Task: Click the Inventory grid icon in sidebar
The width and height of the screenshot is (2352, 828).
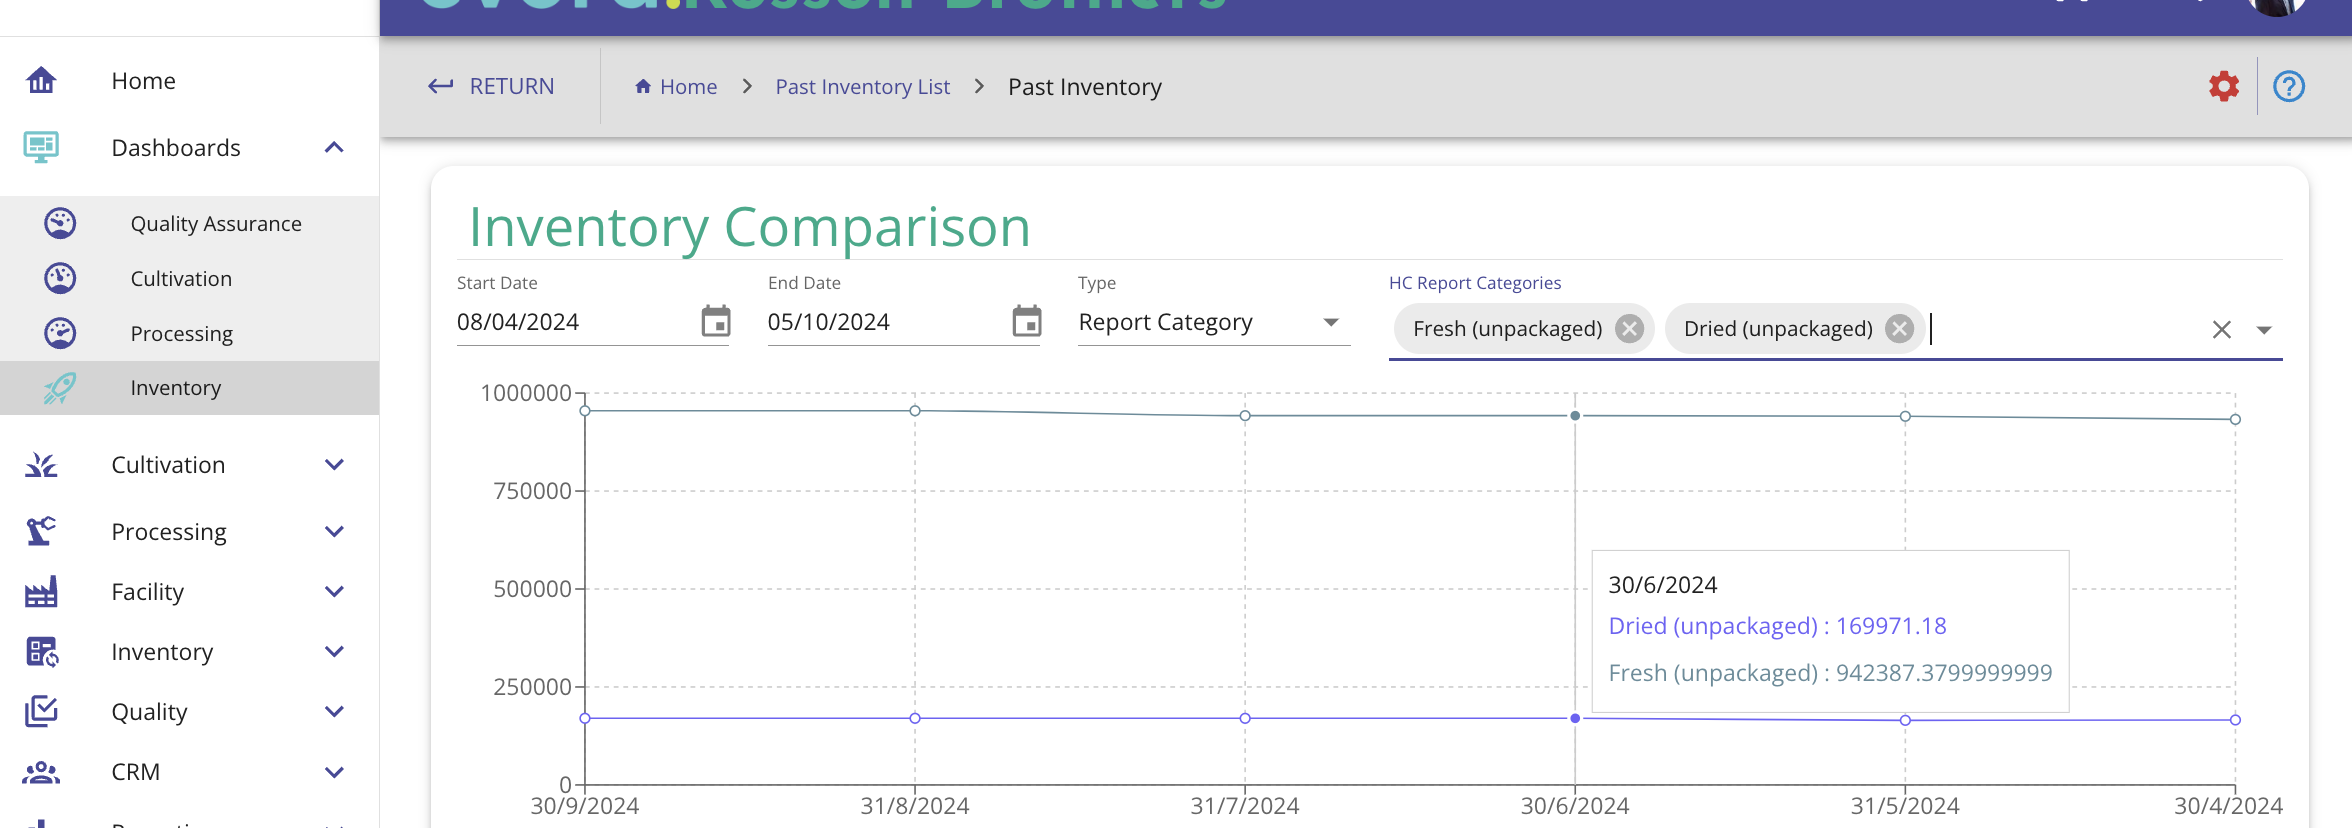Action: pyautogui.click(x=41, y=652)
